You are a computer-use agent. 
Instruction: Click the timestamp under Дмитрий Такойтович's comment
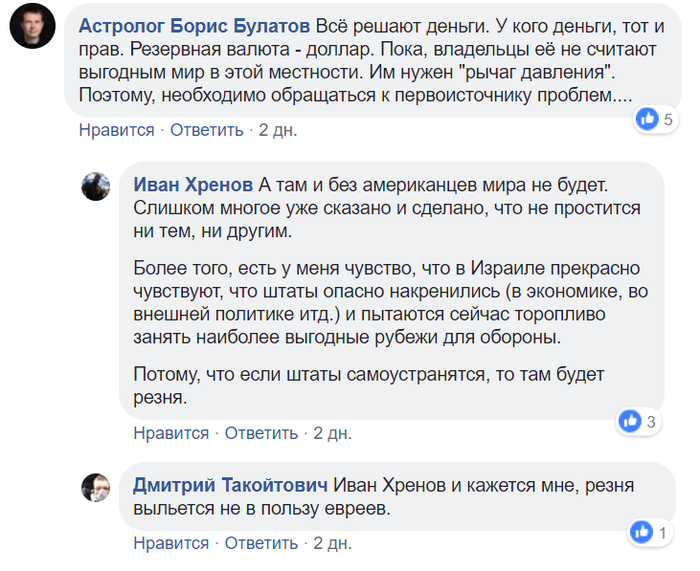pyautogui.click(x=332, y=543)
